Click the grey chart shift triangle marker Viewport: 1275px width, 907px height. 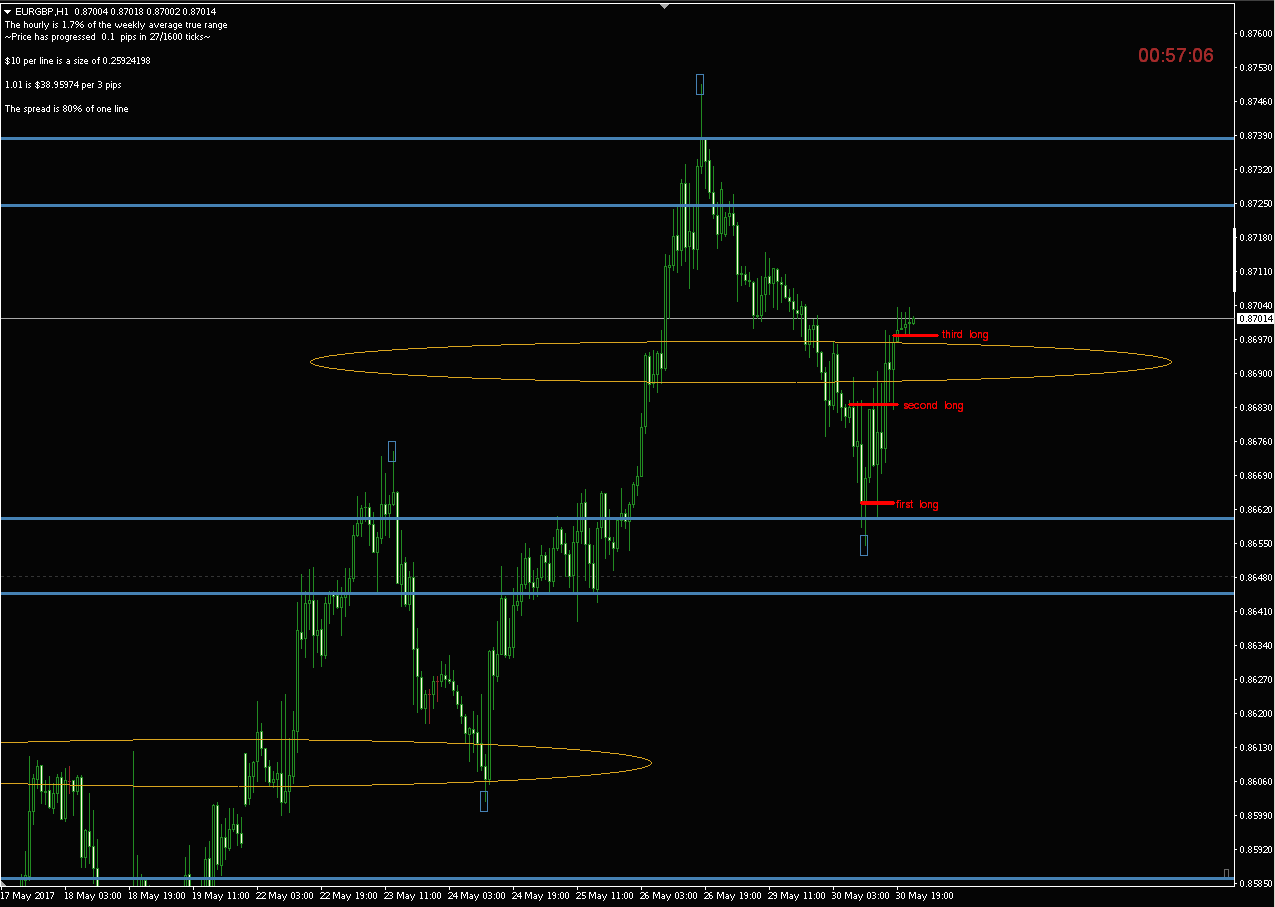coord(665,5)
